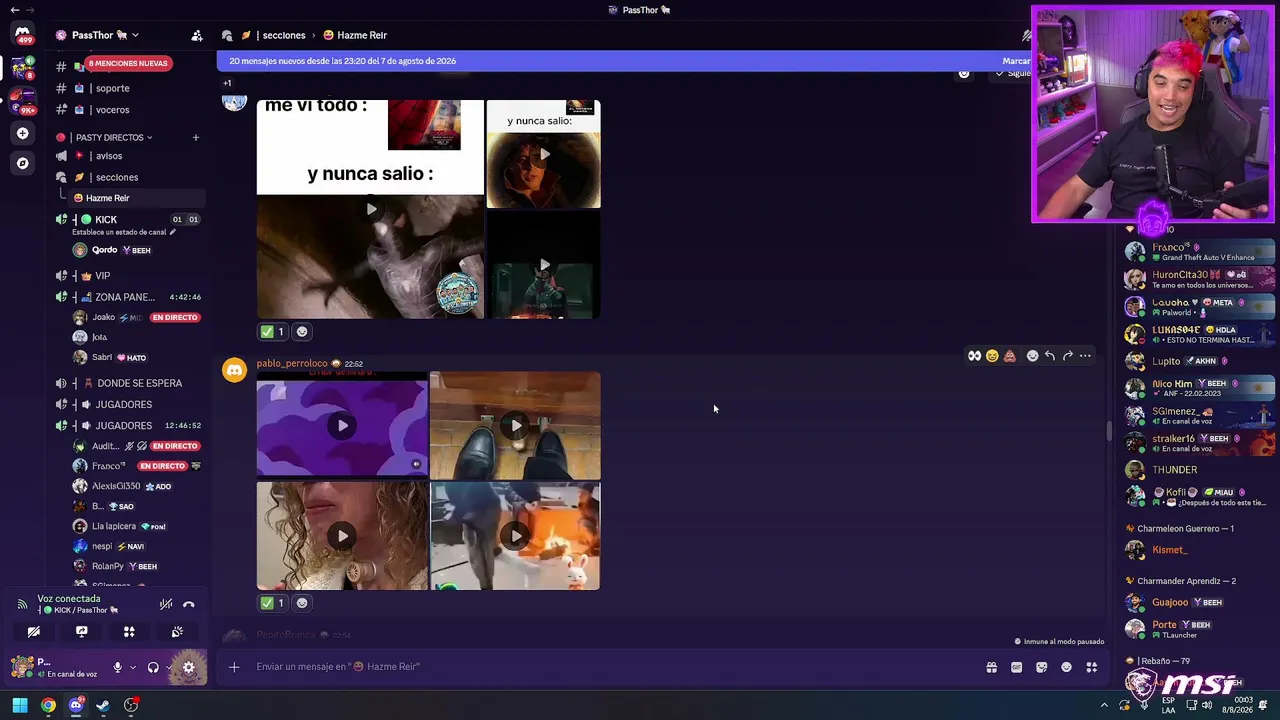Open pablo_perroloco's user profile name
This screenshot has width=1280, height=720.
pos(292,364)
